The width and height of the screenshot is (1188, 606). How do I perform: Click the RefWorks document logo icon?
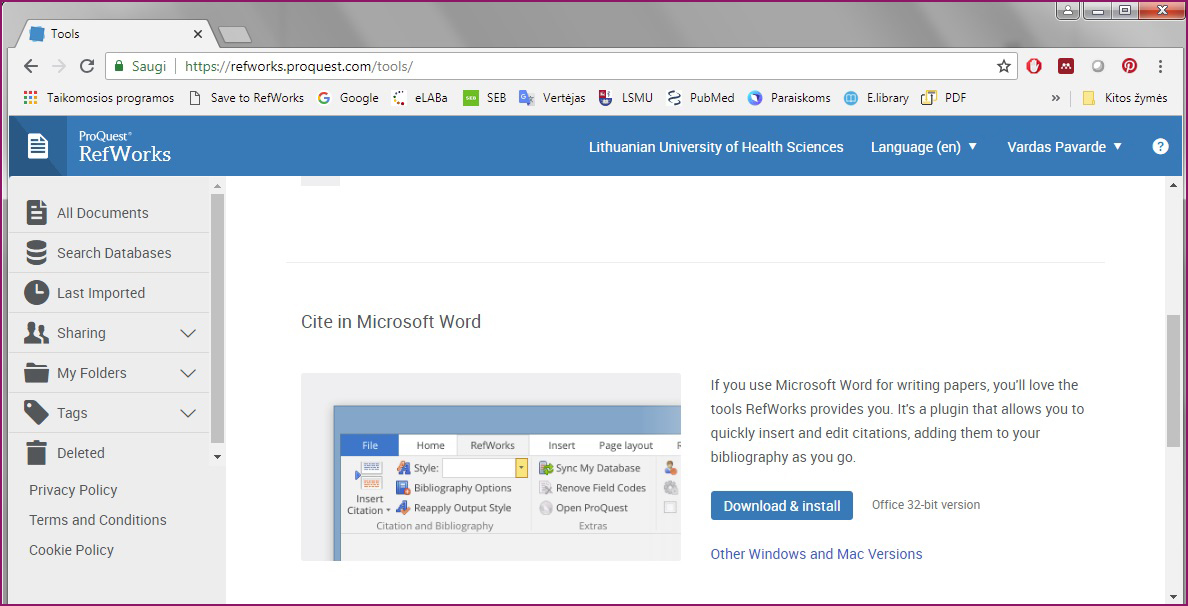pos(38,146)
